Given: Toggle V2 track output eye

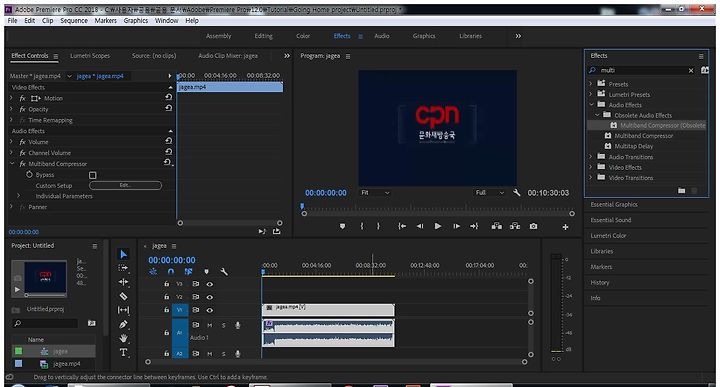Looking at the screenshot, I should pos(209,297).
